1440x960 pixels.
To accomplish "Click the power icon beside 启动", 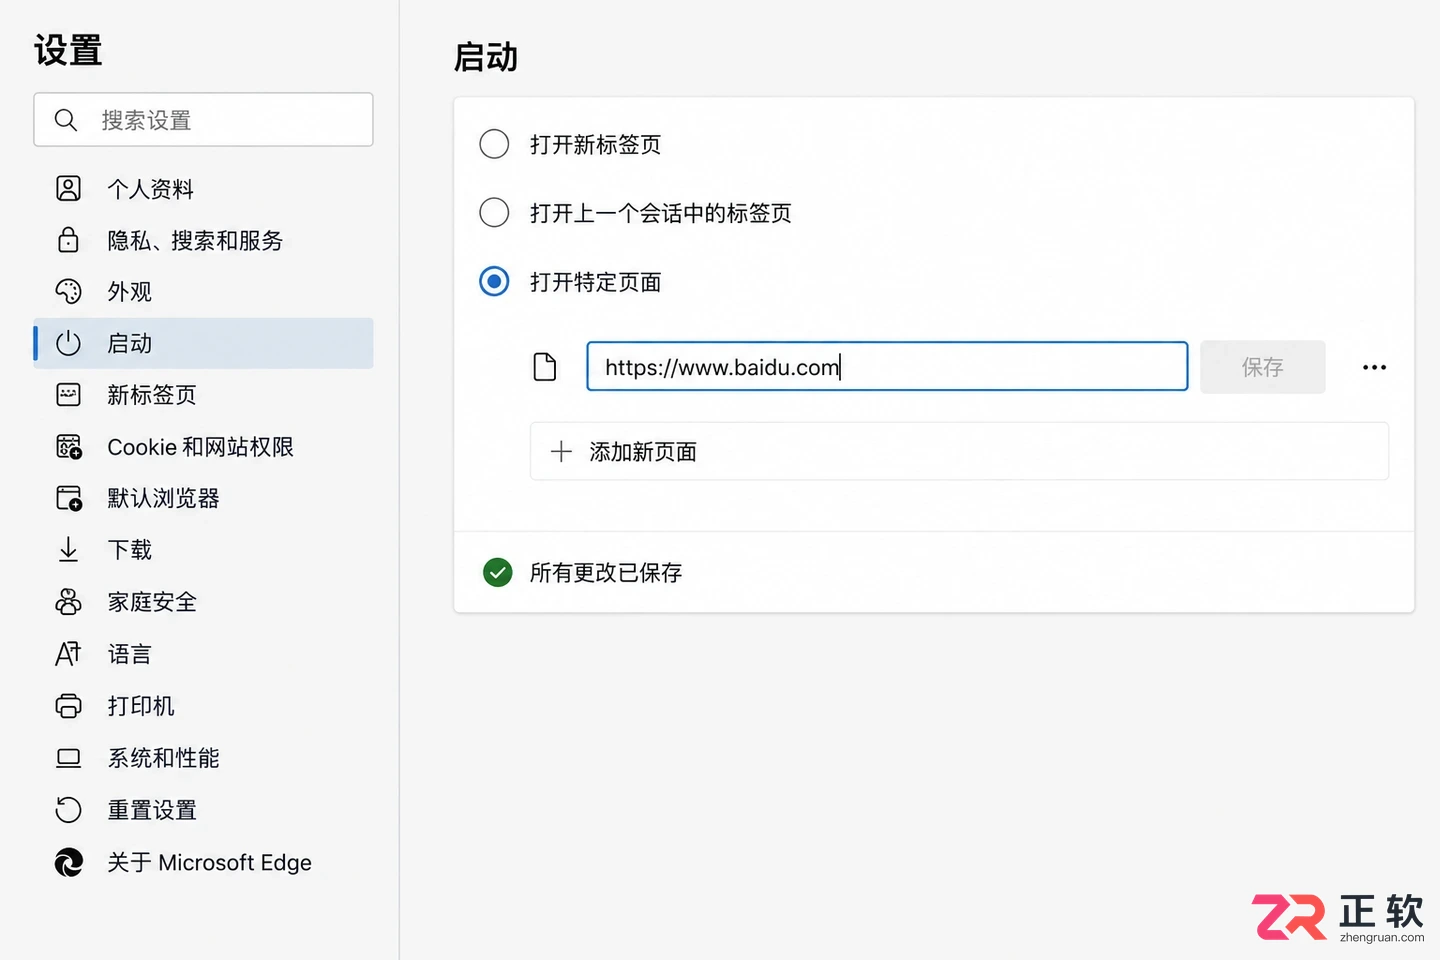I will click(x=68, y=343).
